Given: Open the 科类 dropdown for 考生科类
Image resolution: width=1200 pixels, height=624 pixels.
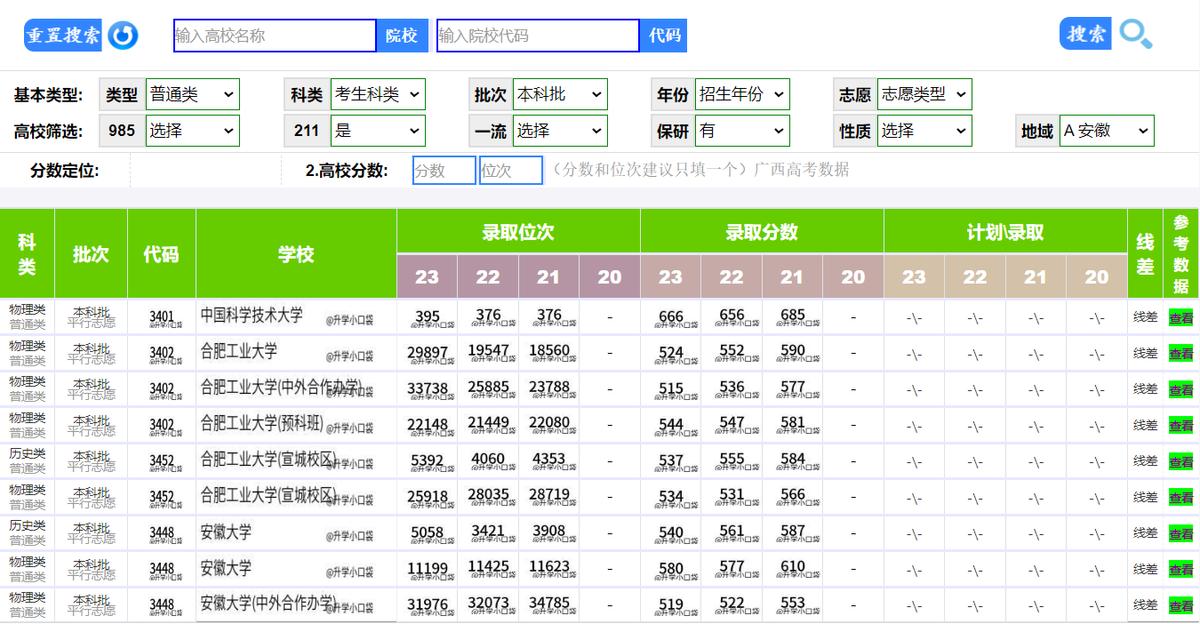Looking at the screenshot, I should pyautogui.click(x=376, y=94).
